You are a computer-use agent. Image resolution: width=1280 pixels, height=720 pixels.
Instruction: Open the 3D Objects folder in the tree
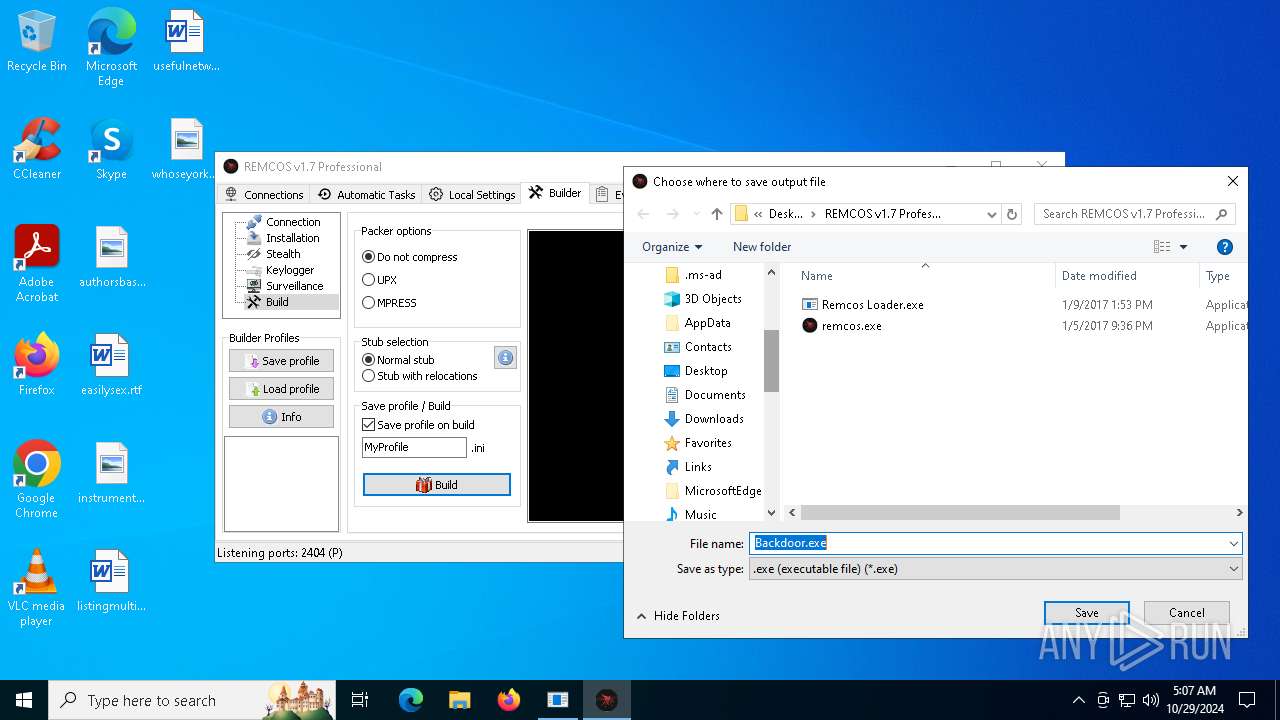pyautogui.click(x=703, y=299)
